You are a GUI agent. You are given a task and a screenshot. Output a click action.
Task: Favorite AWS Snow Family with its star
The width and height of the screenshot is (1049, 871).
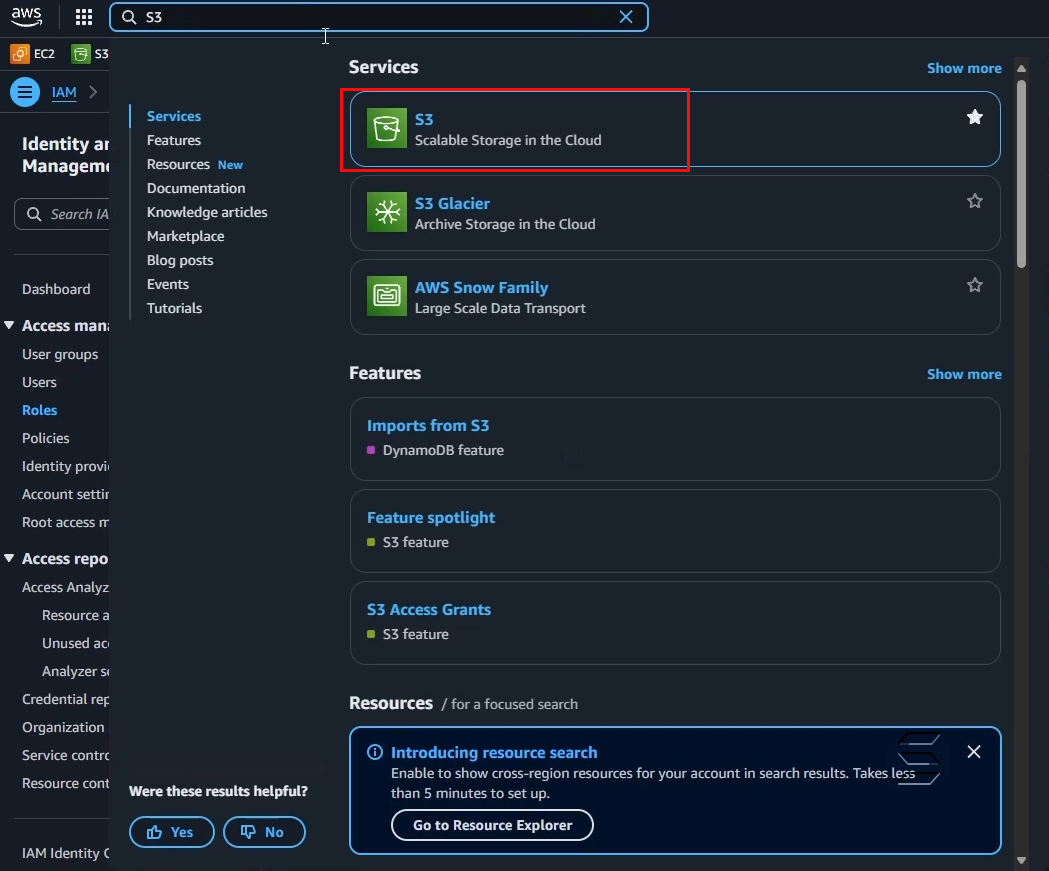click(x=975, y=285)
